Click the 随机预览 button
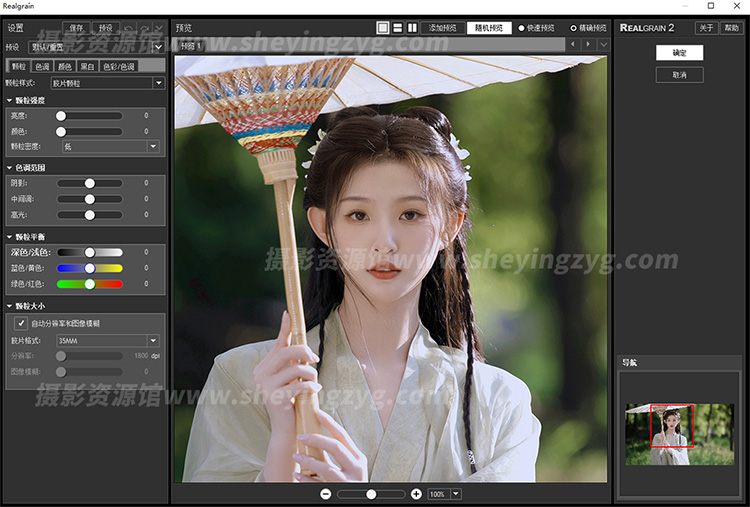Viewport: 750px width, 507px height. click(489, 28)
